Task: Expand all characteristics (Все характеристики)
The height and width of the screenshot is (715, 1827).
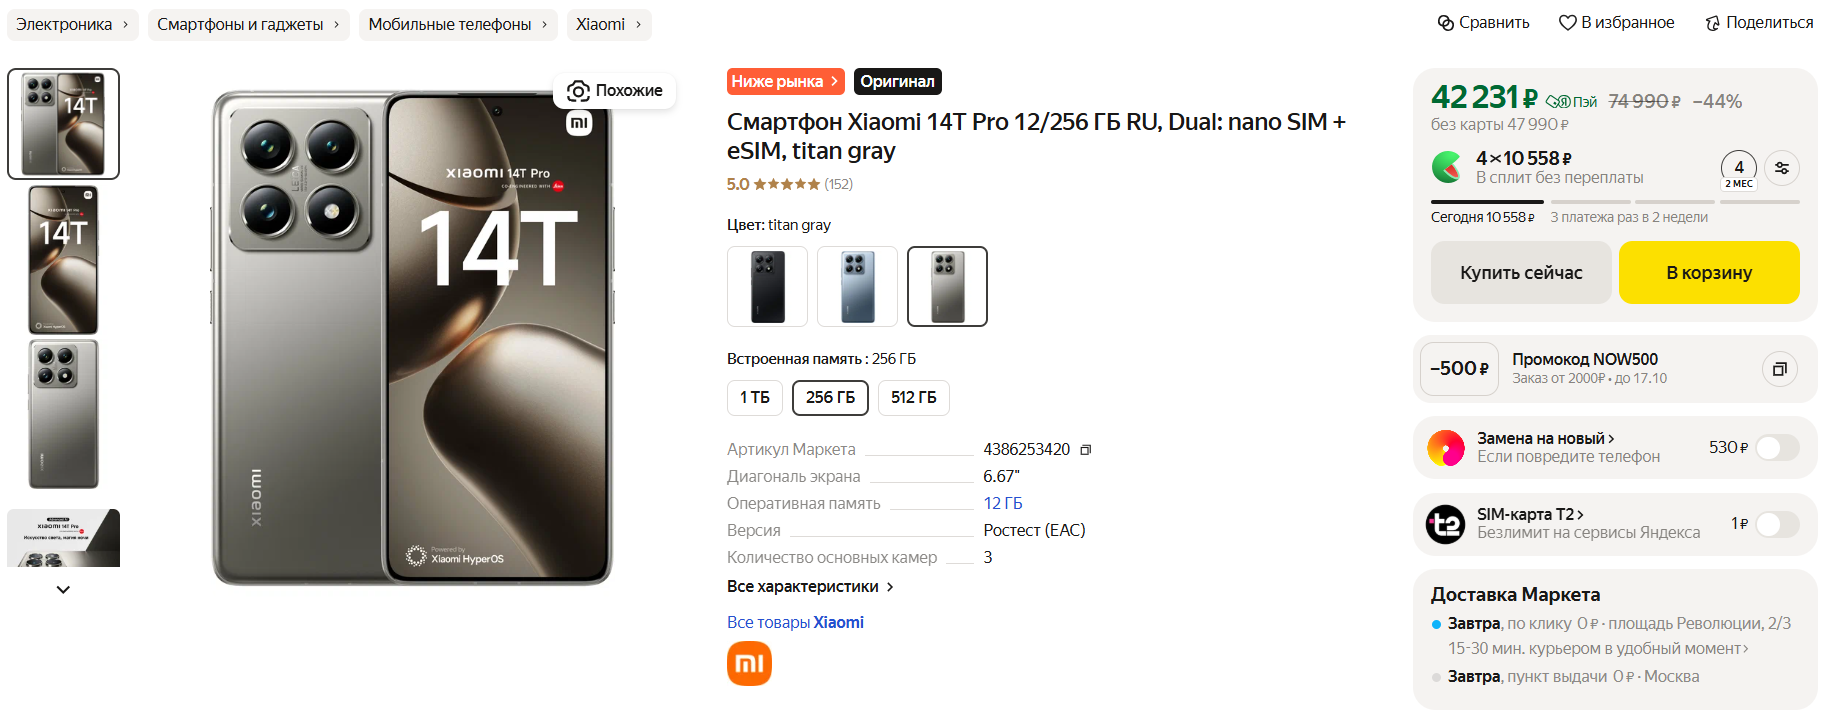Action: 809,587
